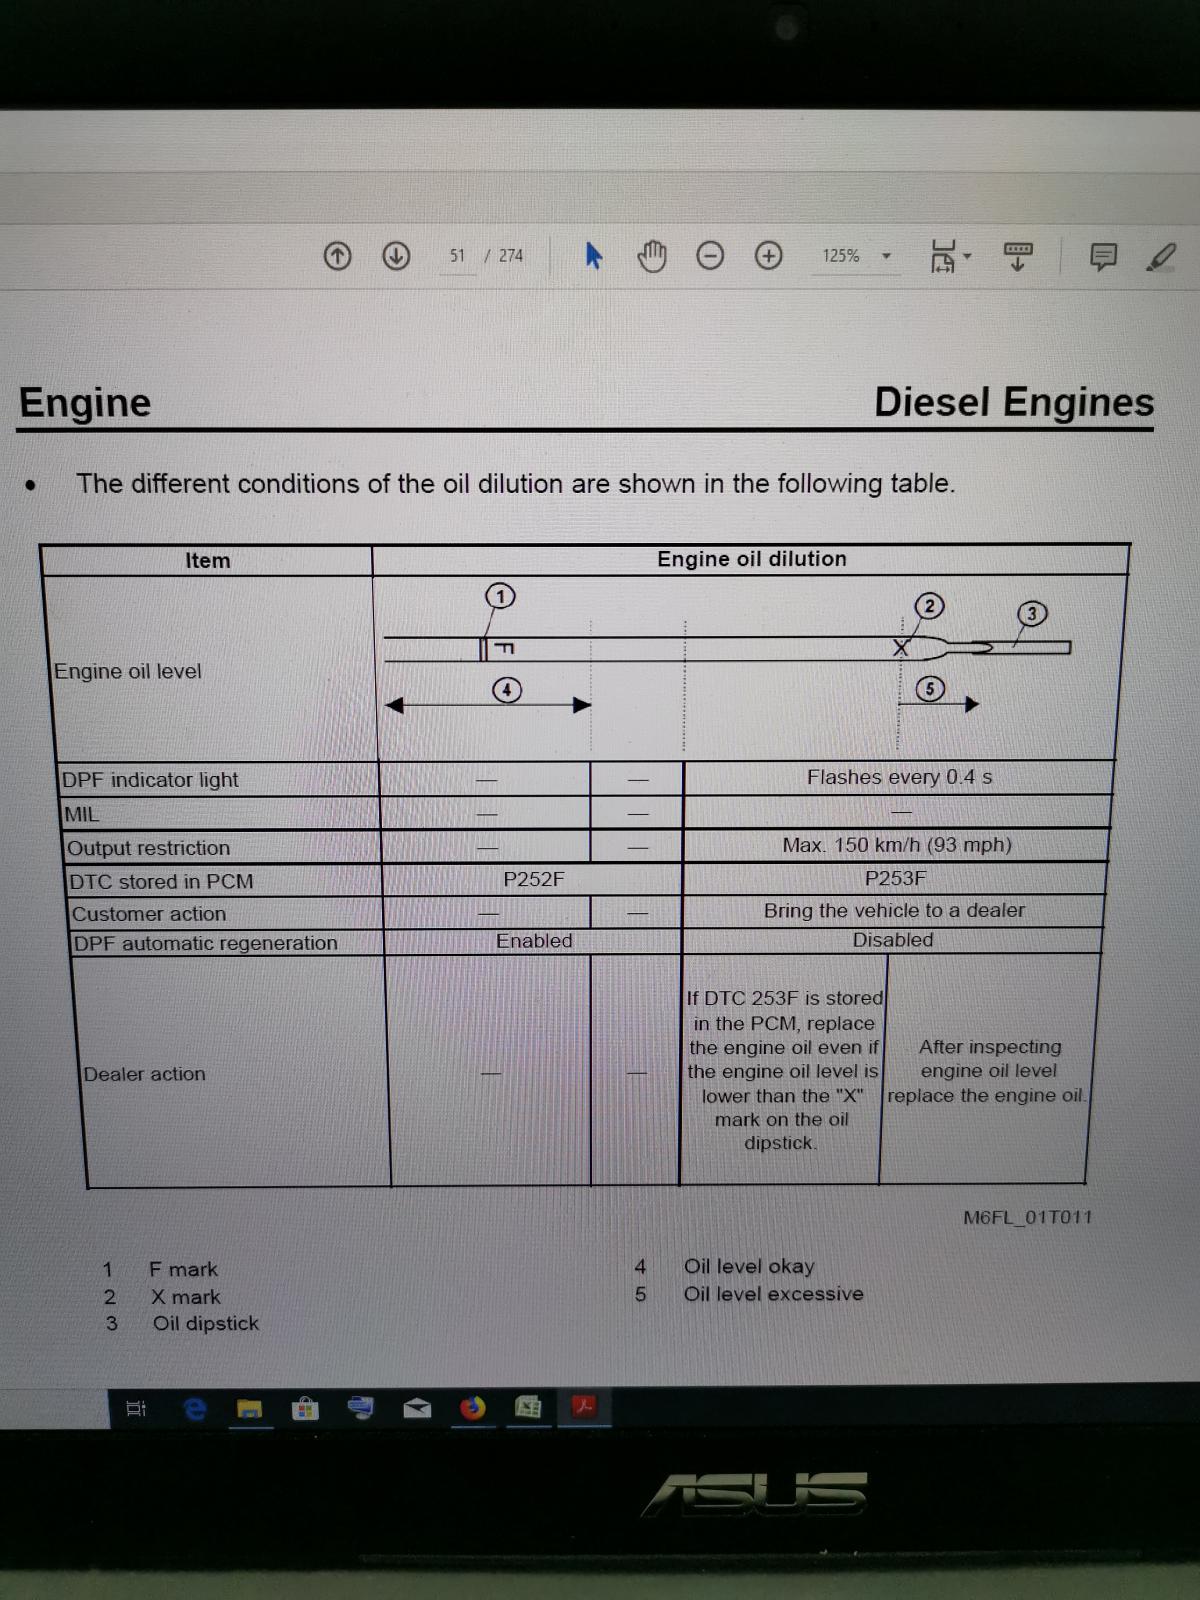Zoom in with the plus button
Screen dimensions: 1200x1600
768,256
